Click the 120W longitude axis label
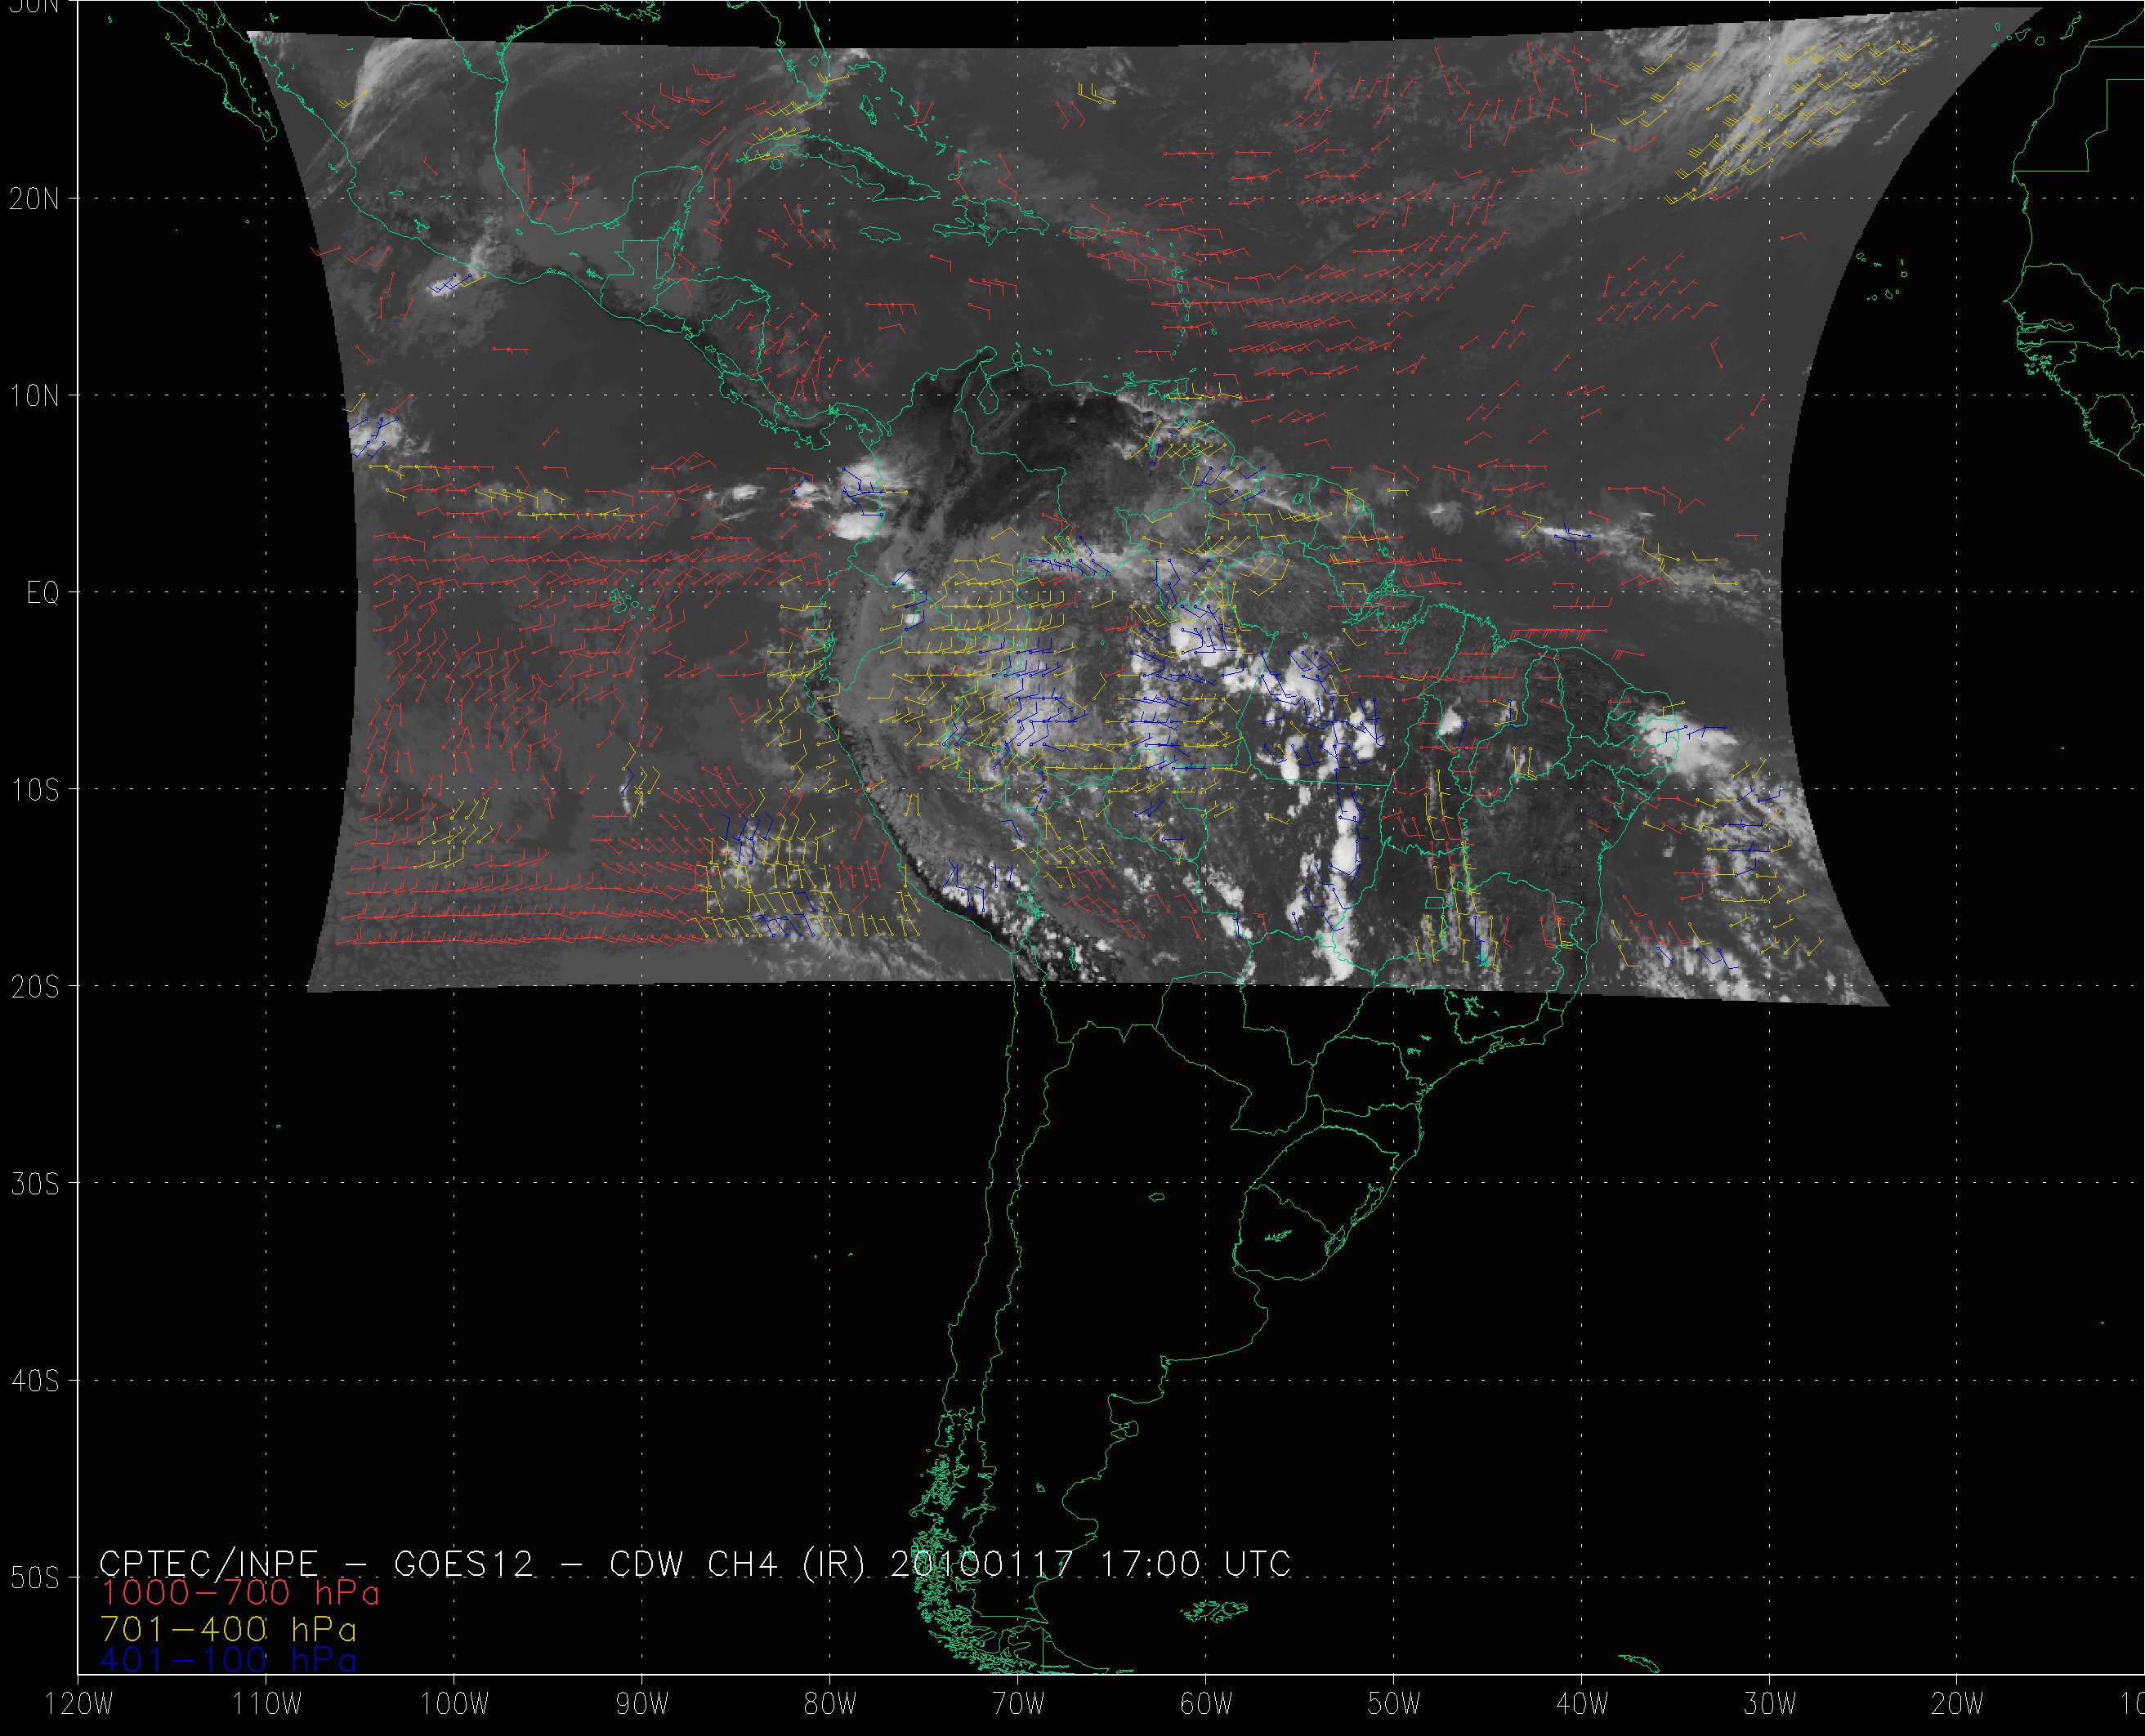The image size is (2145, 1736). click(x=80, y=1704)
